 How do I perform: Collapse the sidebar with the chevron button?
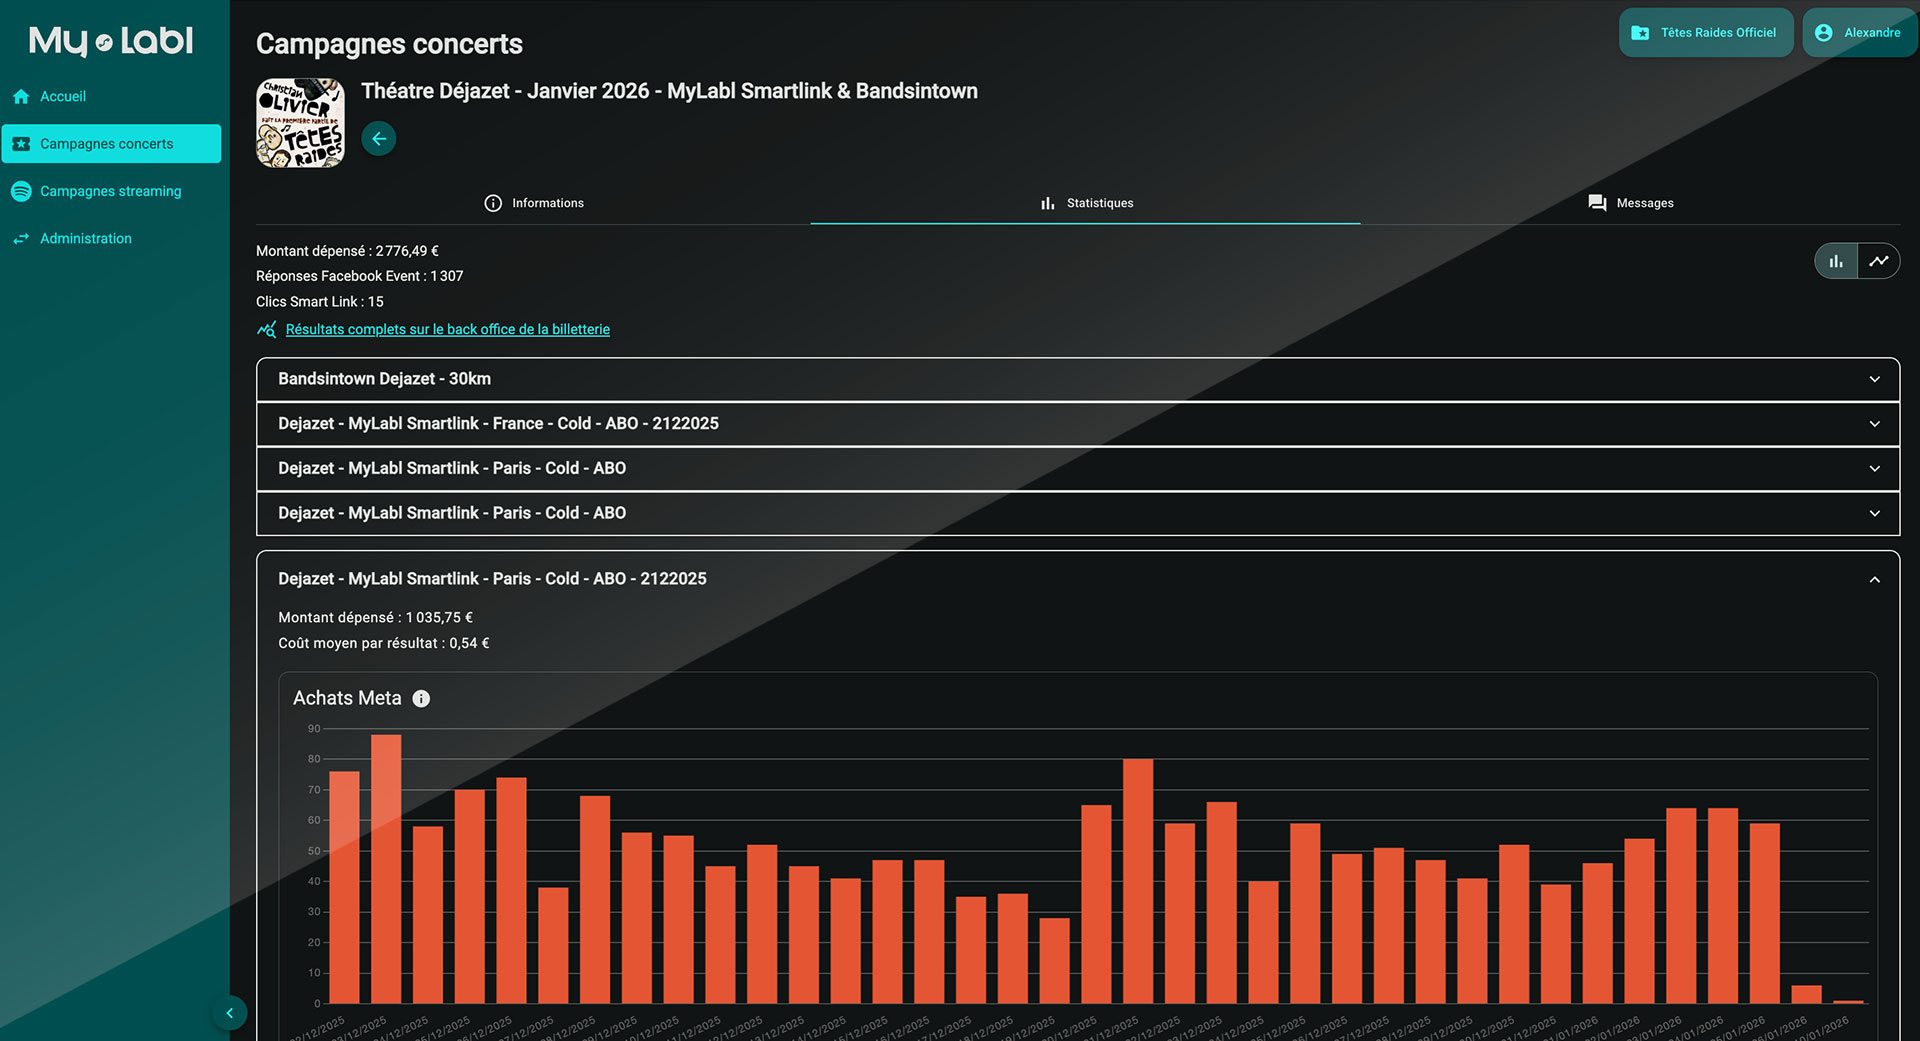(x=229, y=1013)
